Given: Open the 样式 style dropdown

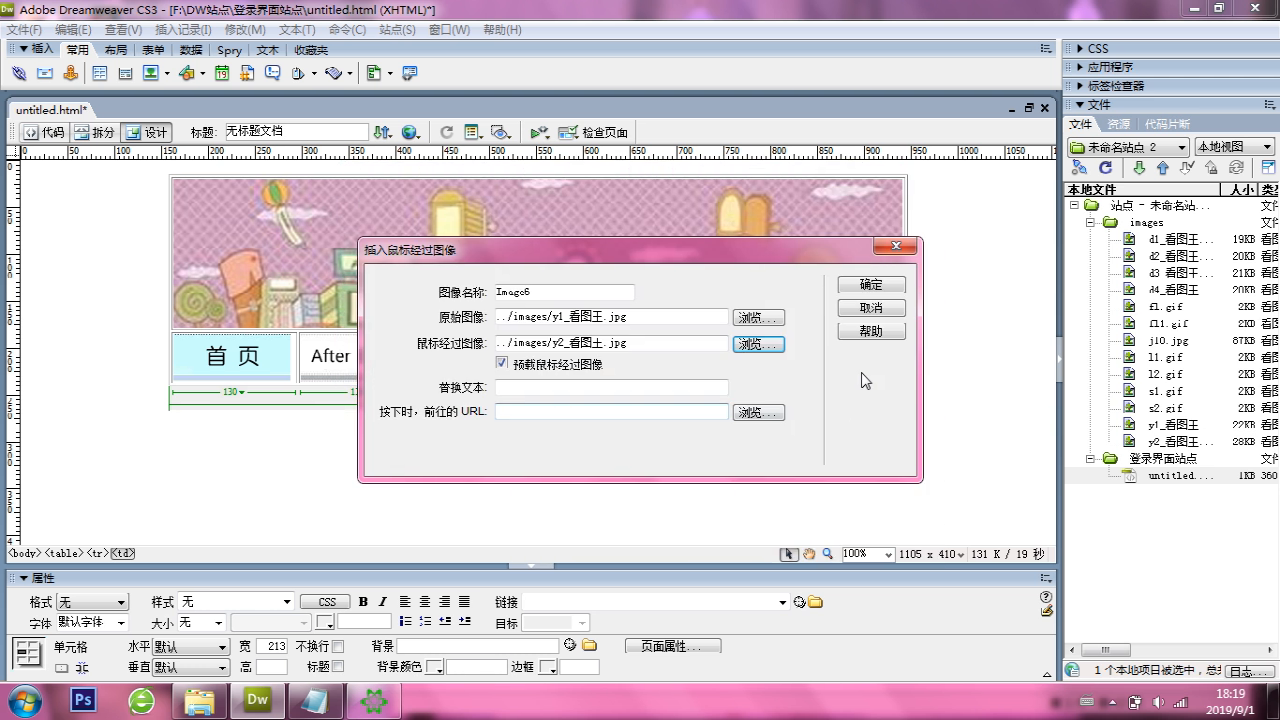Looking at the screenshot, I should click(x=236, y=602).
